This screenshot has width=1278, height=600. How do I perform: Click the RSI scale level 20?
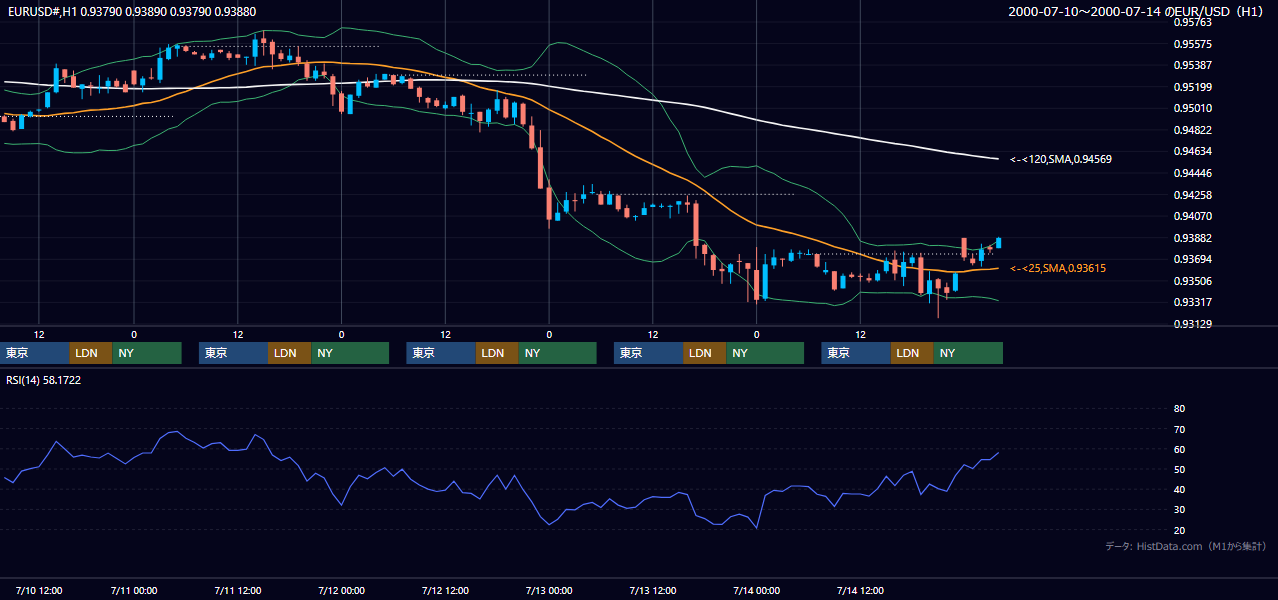click(1179, 530)
